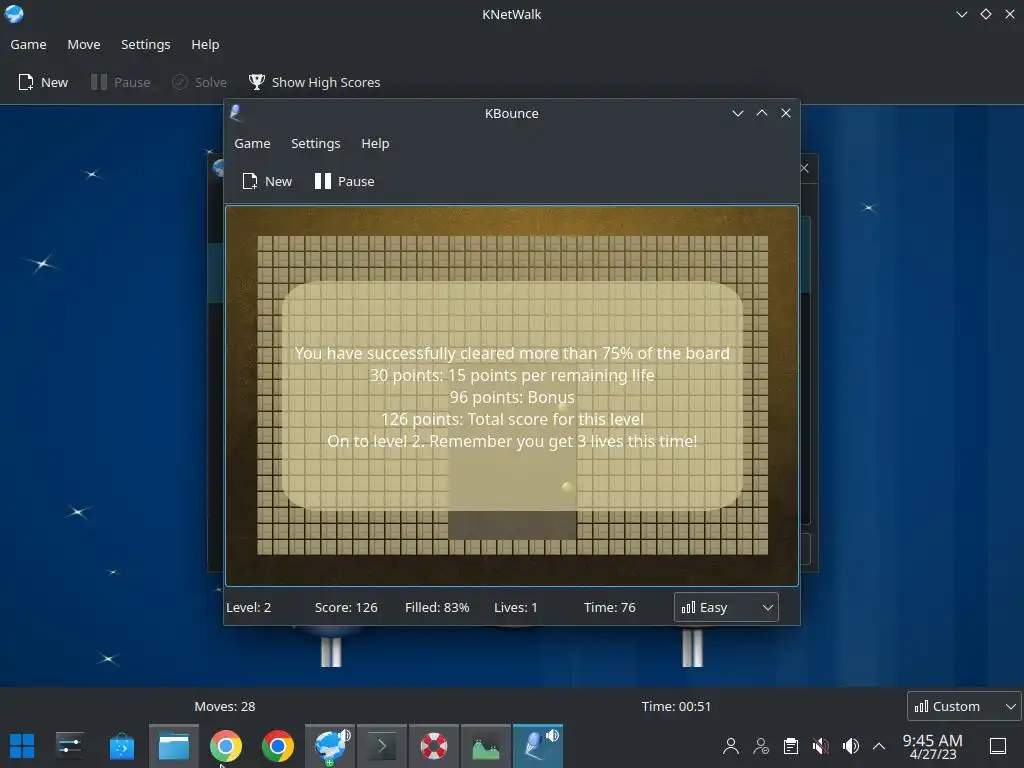Click the KBounce app icon in title bar

[236, 113]
